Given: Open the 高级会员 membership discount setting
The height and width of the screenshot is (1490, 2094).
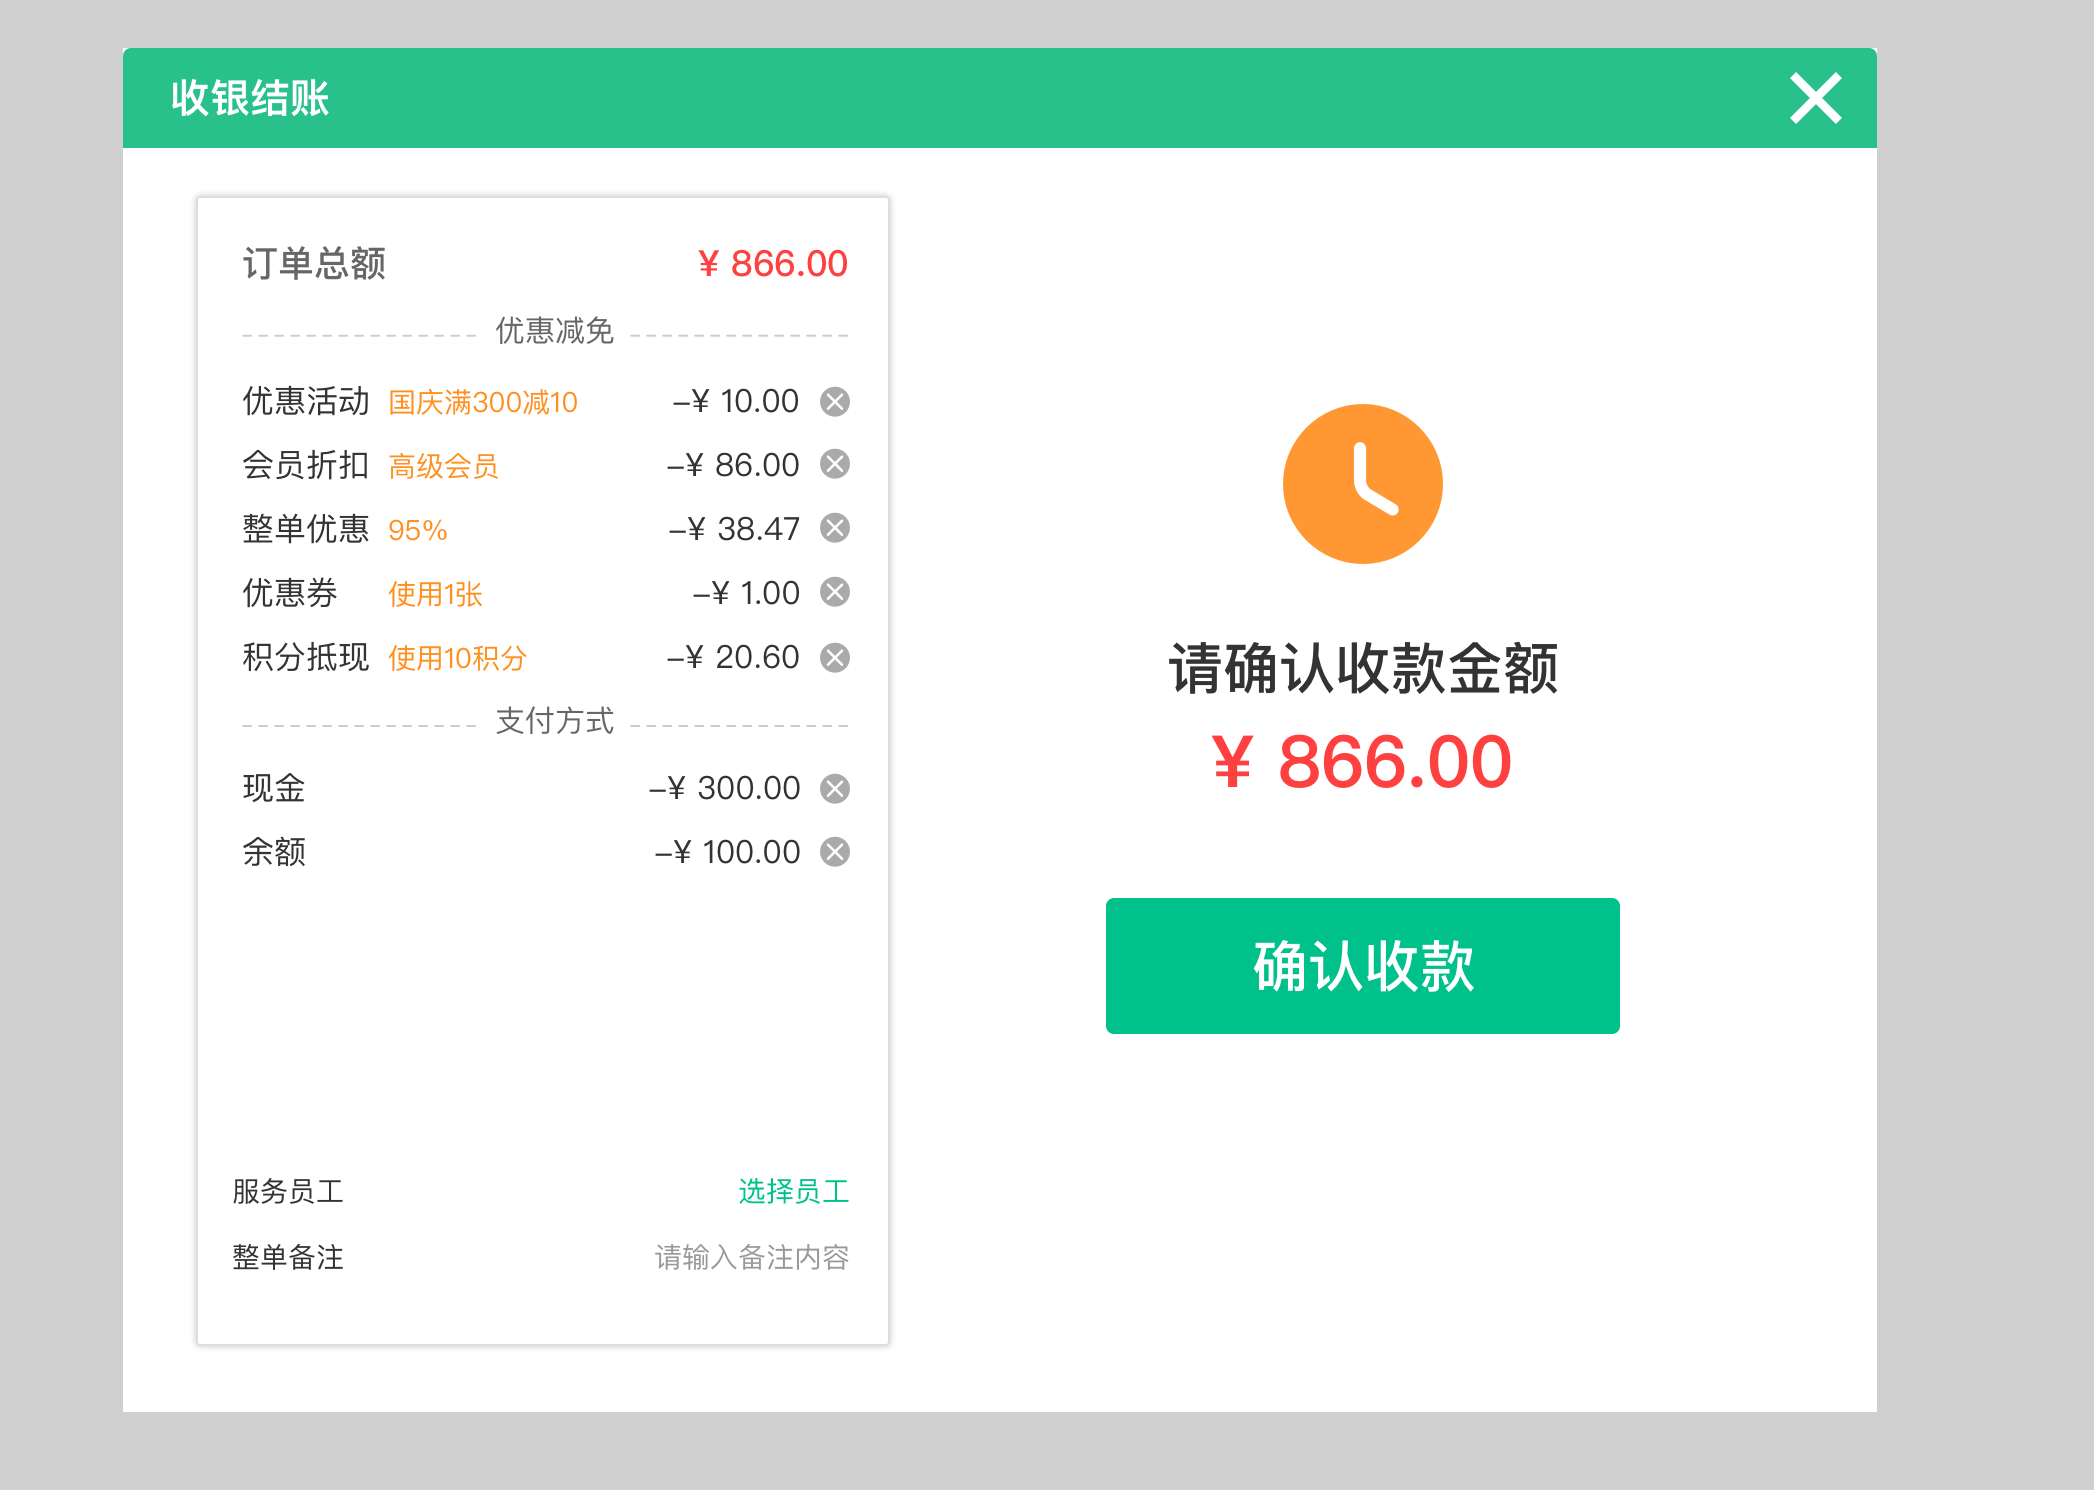Looking at the screenshot, I should tap(443, 465).
